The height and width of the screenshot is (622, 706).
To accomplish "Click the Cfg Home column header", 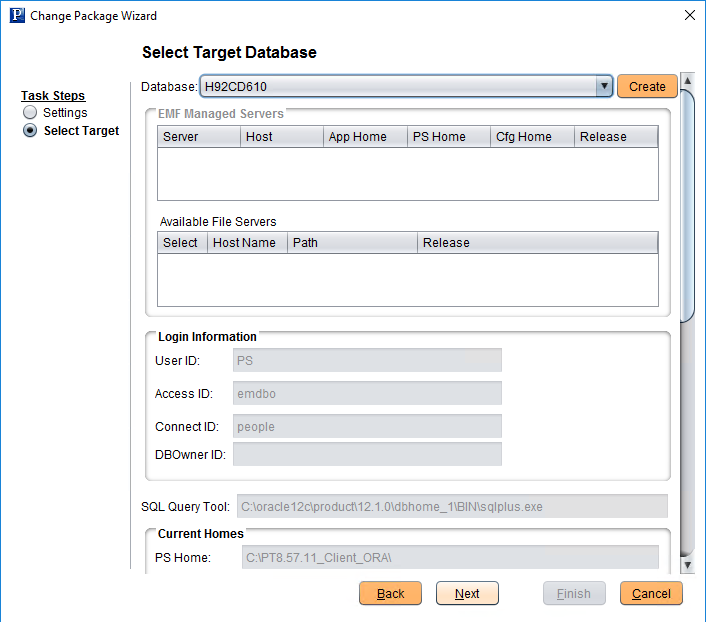I will point(533,137).
